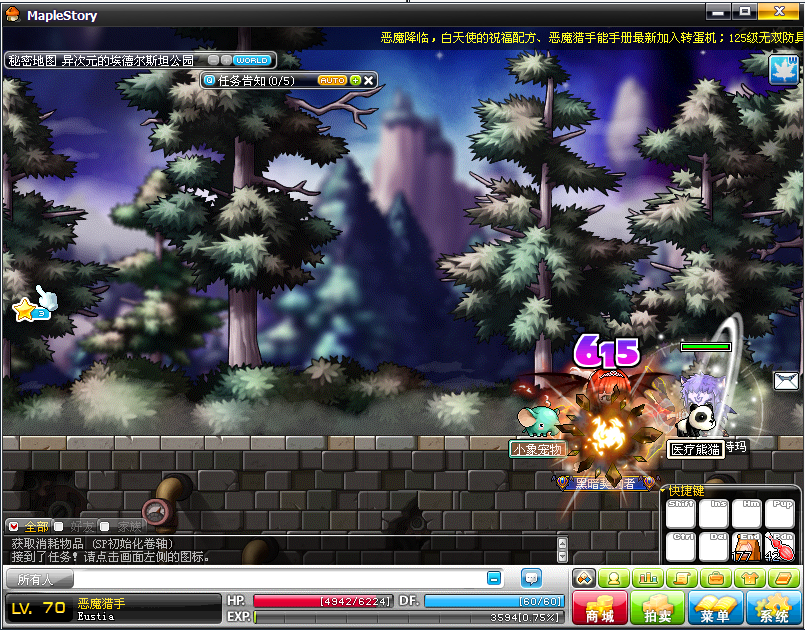The width and height of the screenshot is (805, 630).
Task: Open the stats bar-chart icon
Action: click(x=647, y=579)
